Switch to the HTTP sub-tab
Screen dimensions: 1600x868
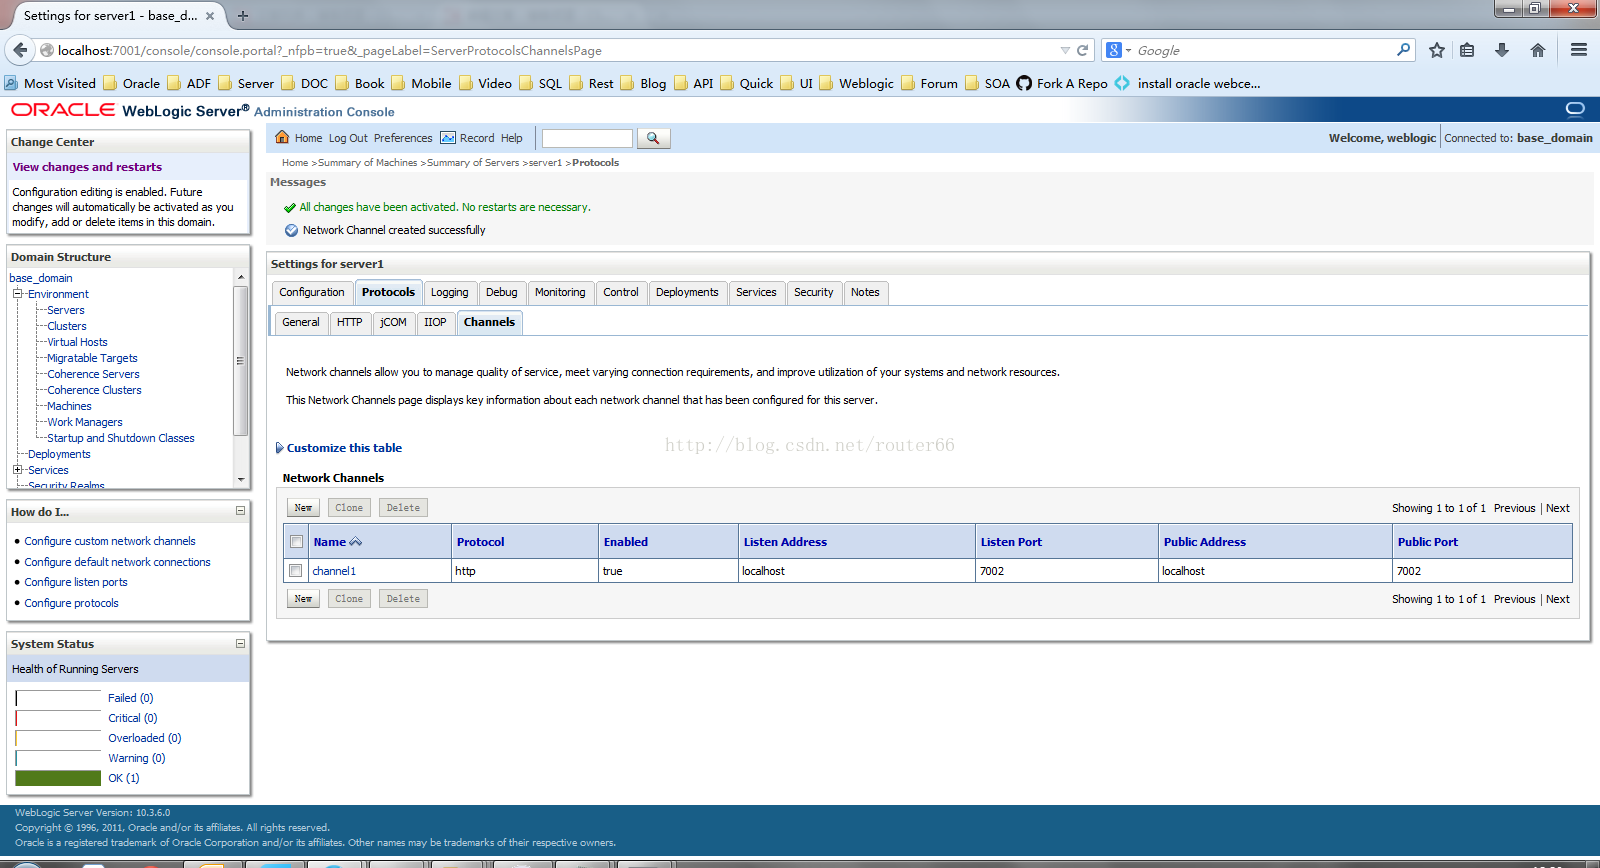(x=350, y=322)
